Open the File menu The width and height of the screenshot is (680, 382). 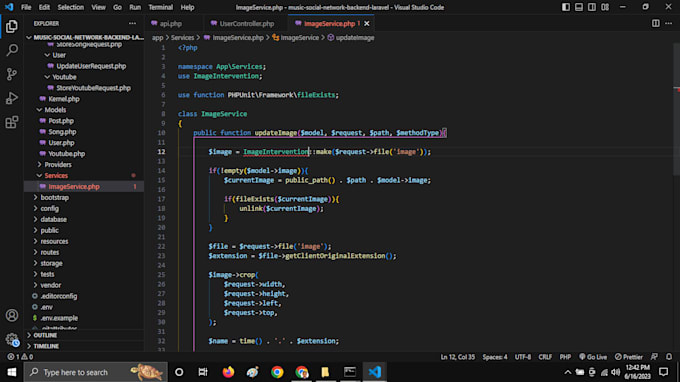[26, 7]
